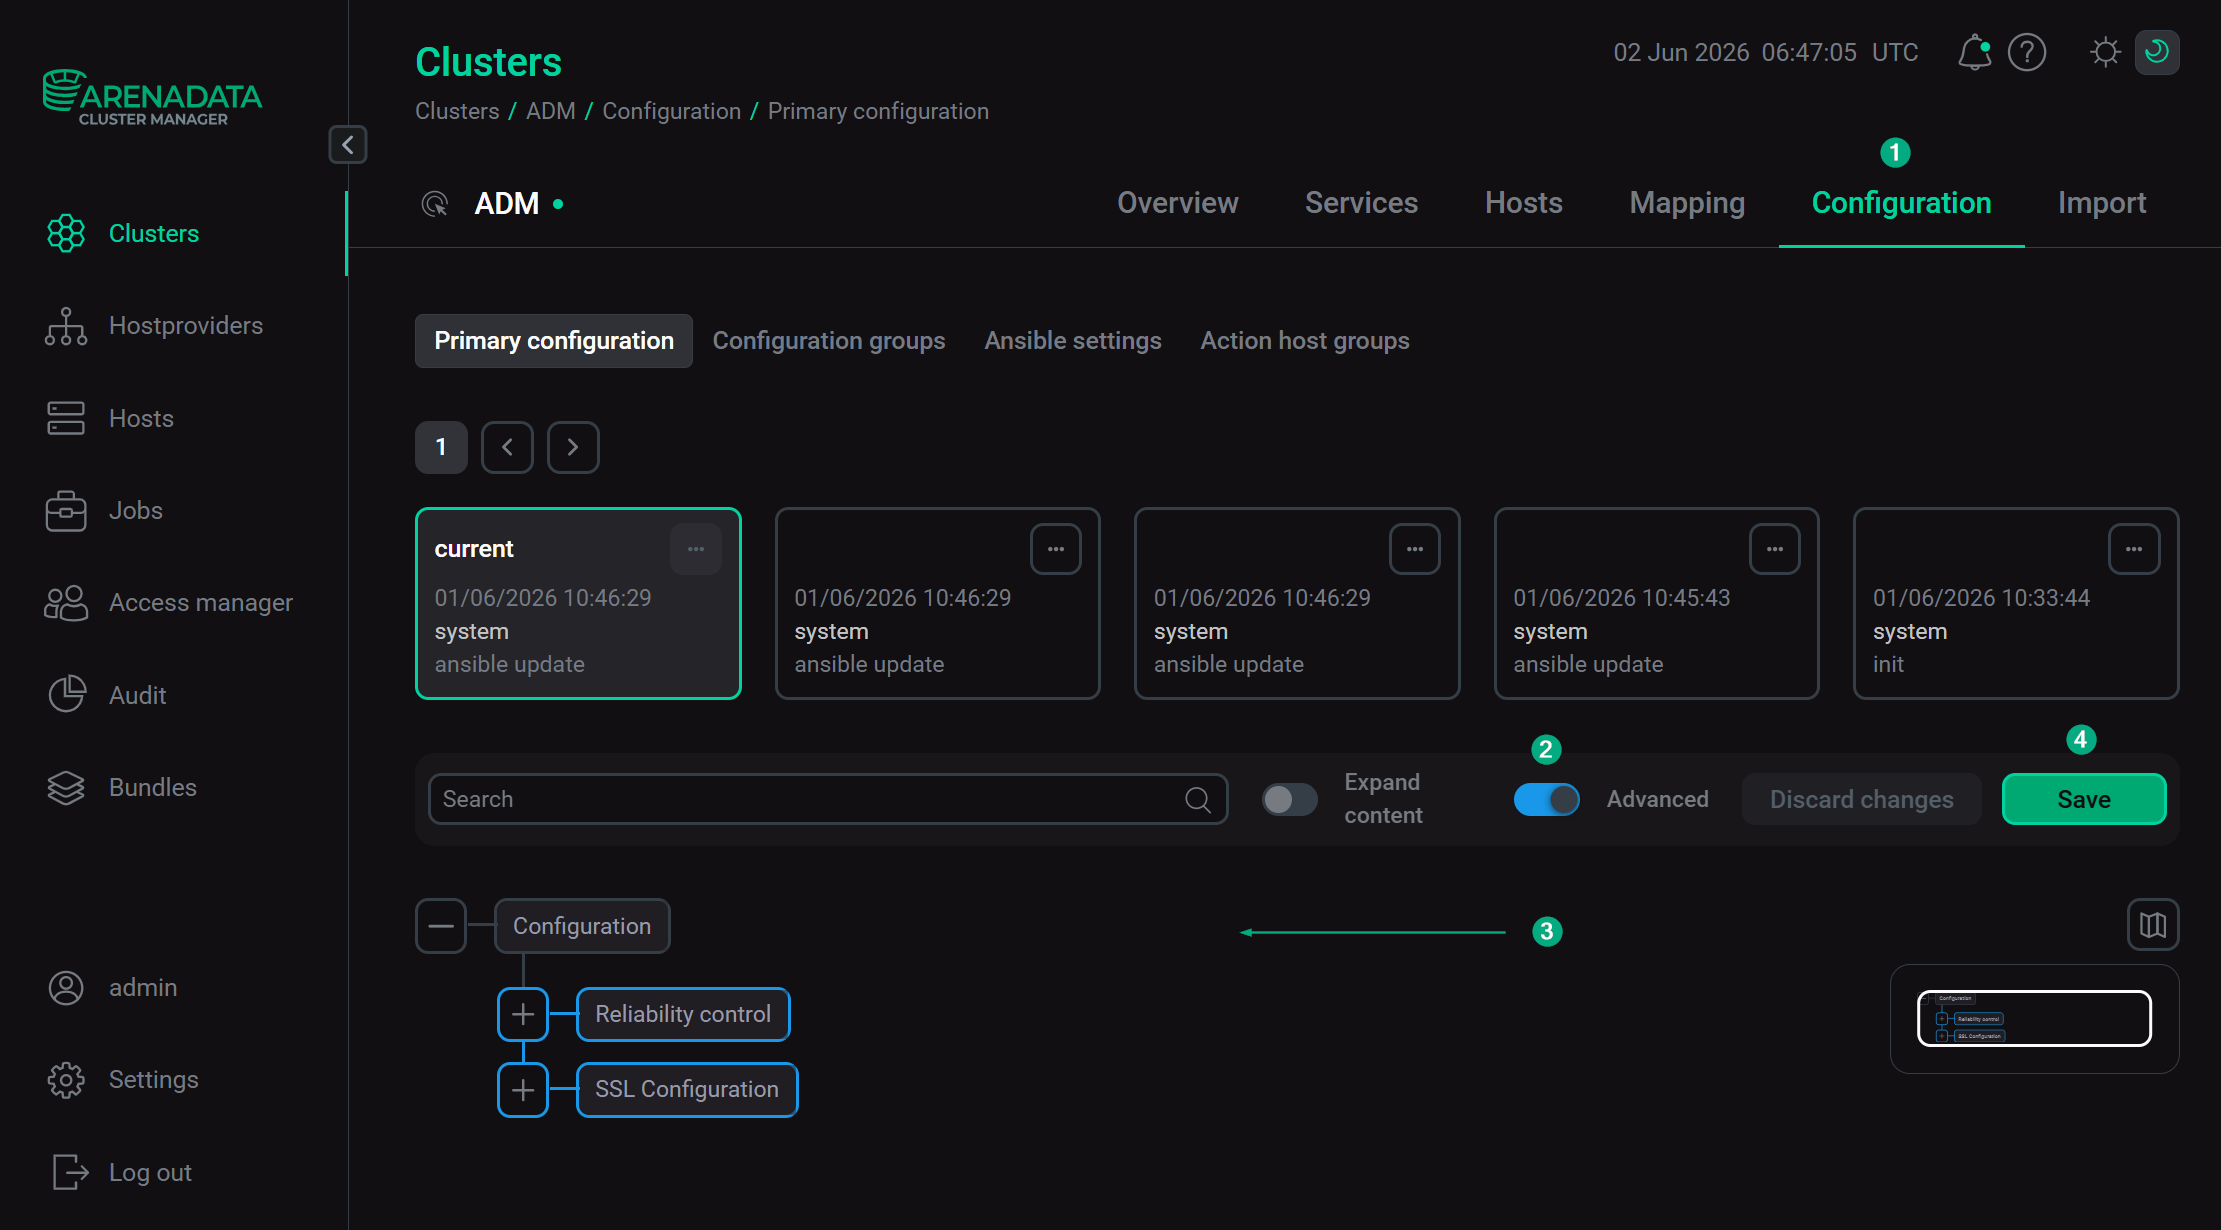Select Primary configuration subtab
The width and height of the screenshot is (2221, 1230).
tap(554, 341)
